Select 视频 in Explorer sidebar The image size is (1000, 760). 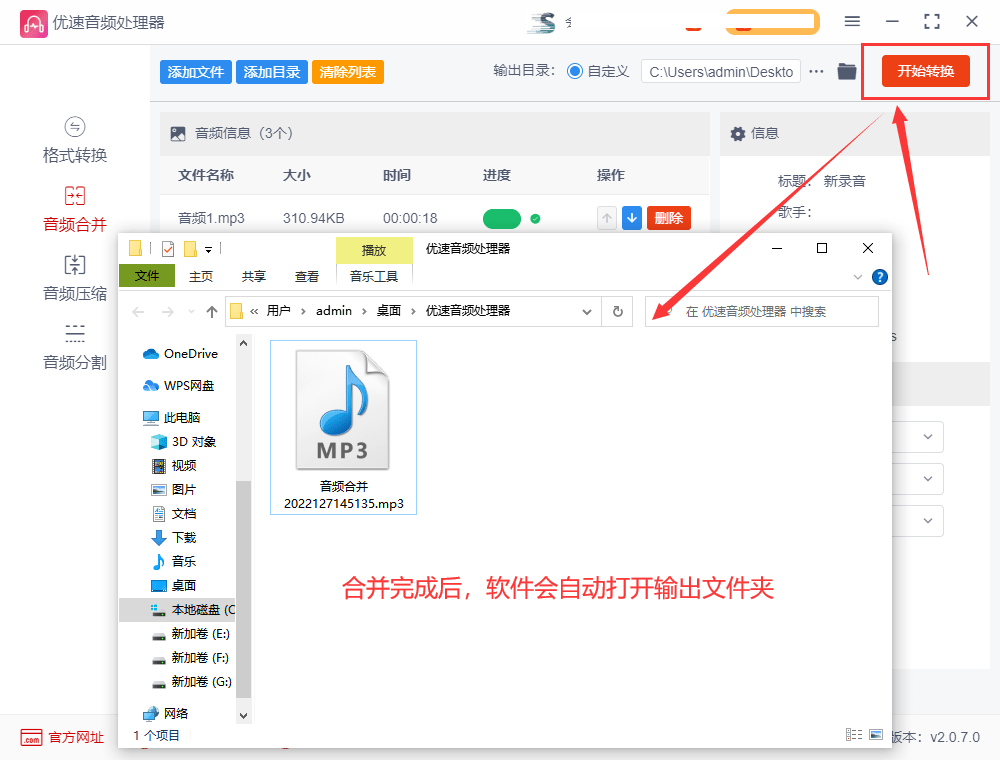174,465
